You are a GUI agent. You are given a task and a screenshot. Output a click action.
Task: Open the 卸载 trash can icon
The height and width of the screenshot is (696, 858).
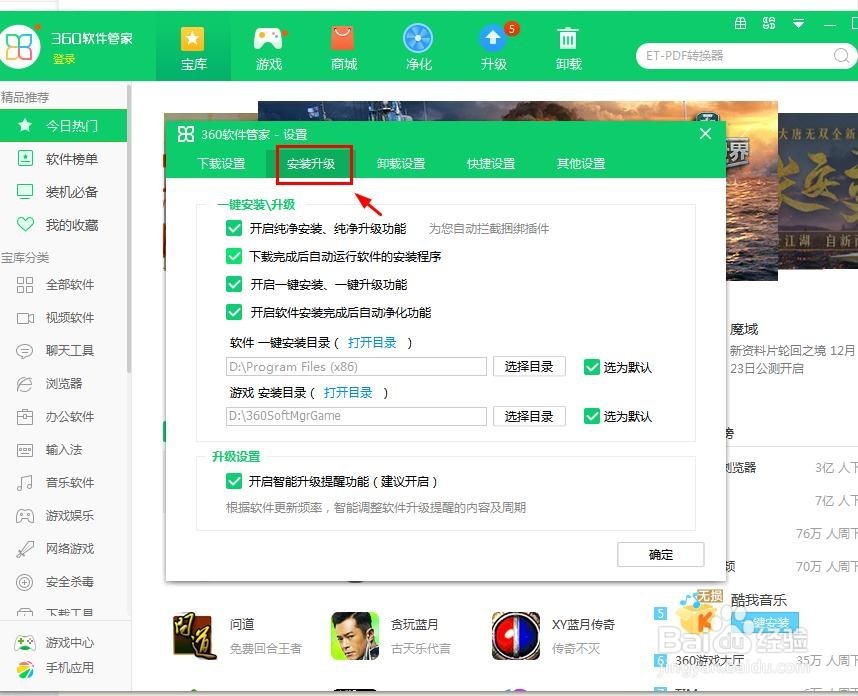click(x=567, y=39)
